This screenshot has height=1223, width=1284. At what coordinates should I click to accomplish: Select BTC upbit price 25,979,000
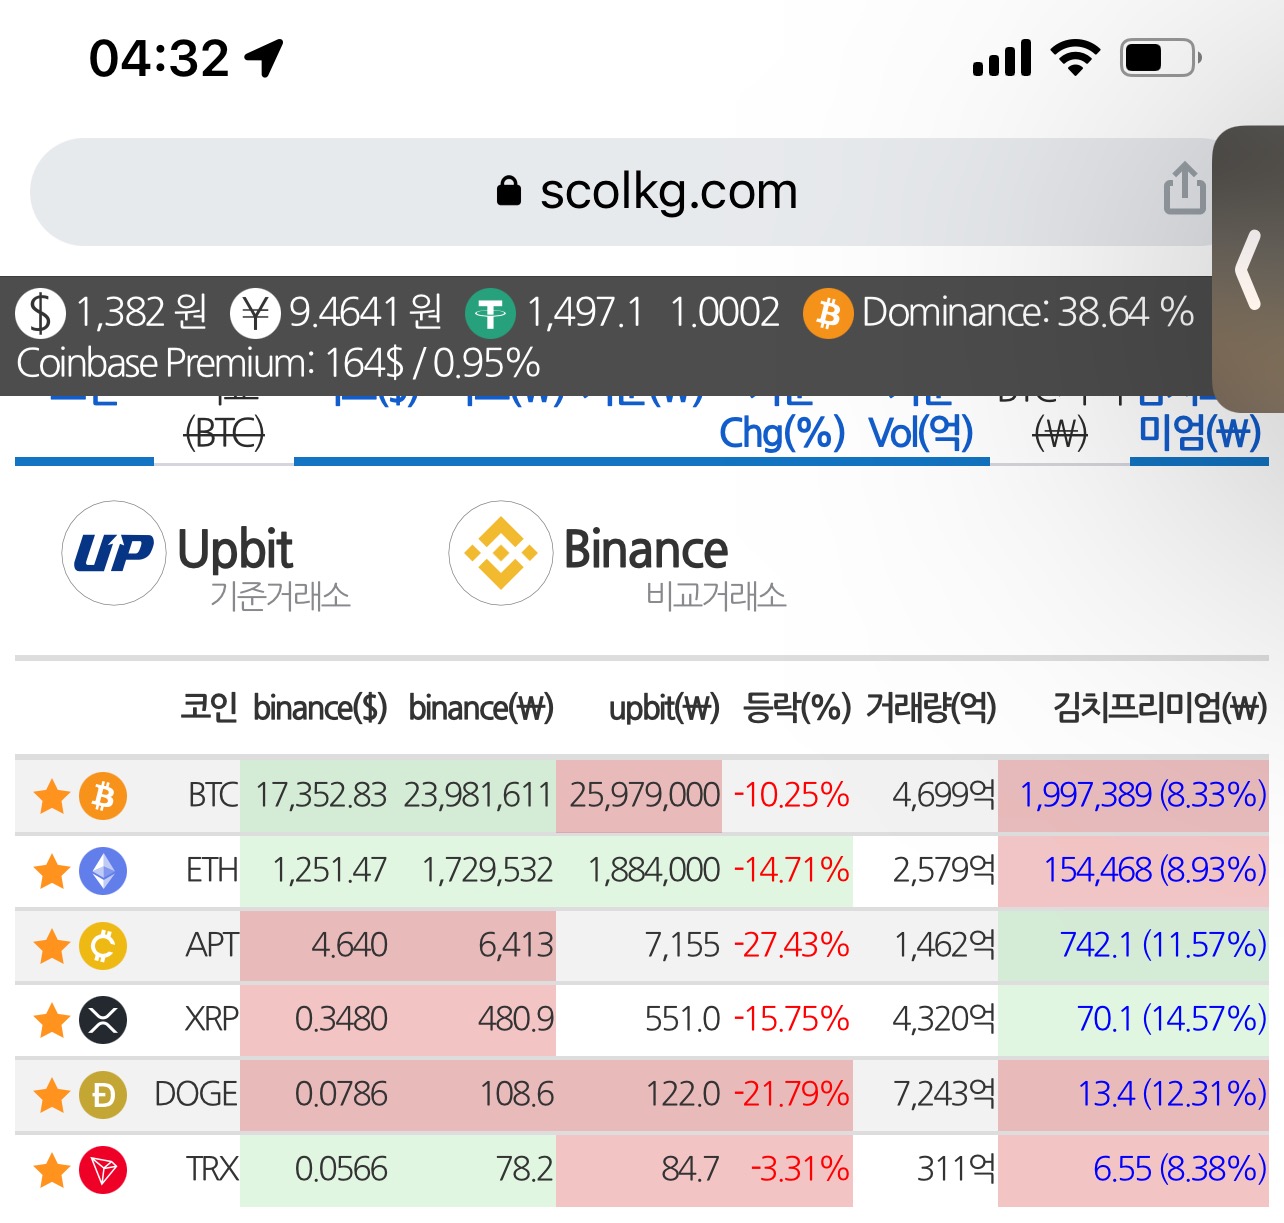tap(645, 796)
